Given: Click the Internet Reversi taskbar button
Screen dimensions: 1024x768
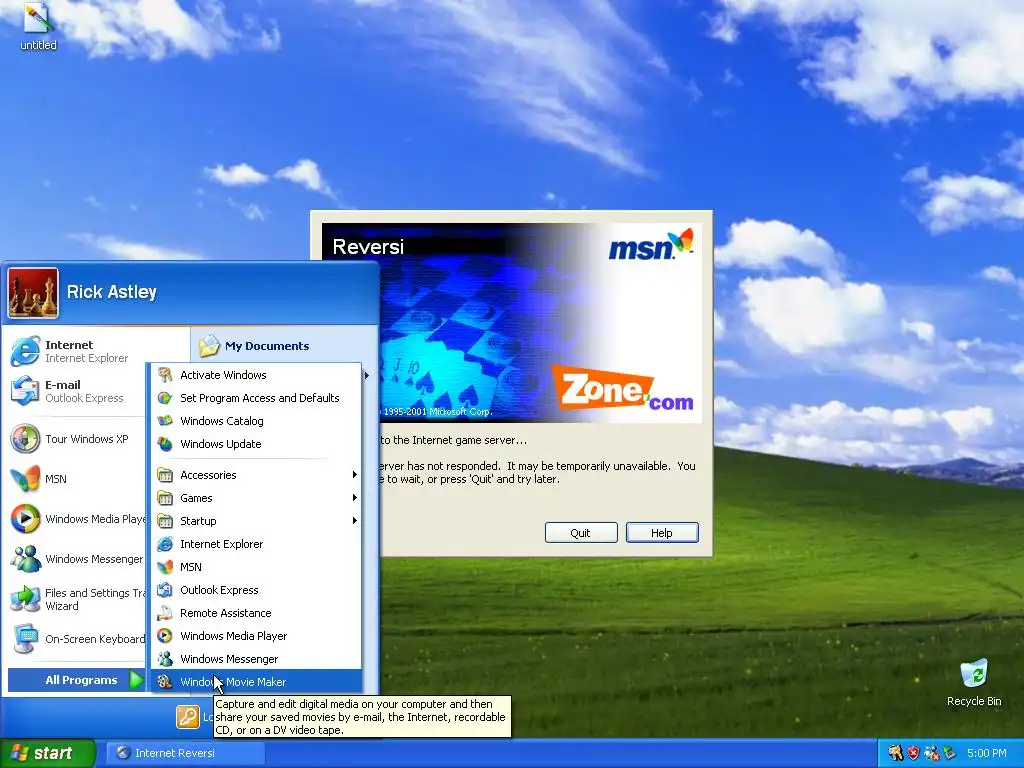Looking at the screenshot, I should point(185,753).
